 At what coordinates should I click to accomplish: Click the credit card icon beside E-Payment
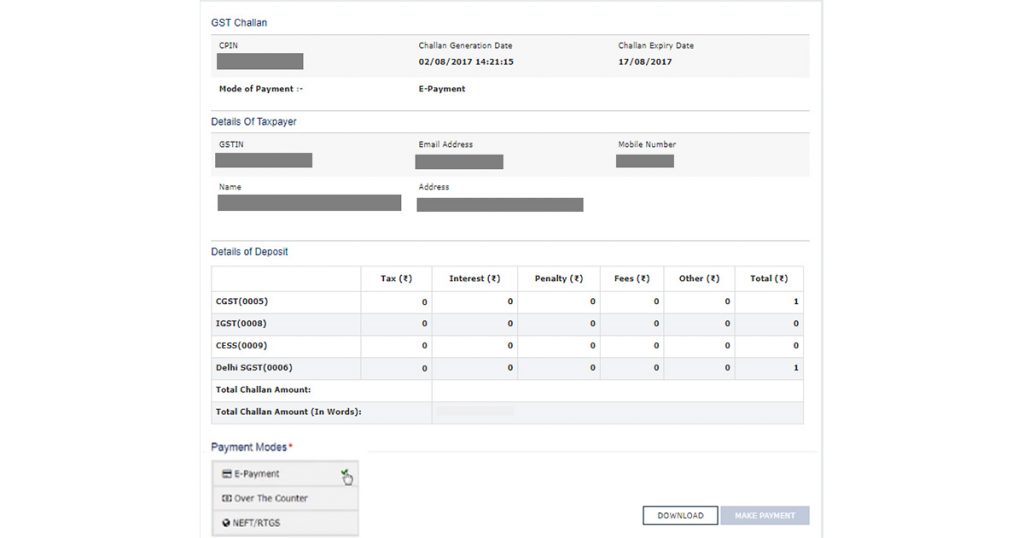pos(226,474)
